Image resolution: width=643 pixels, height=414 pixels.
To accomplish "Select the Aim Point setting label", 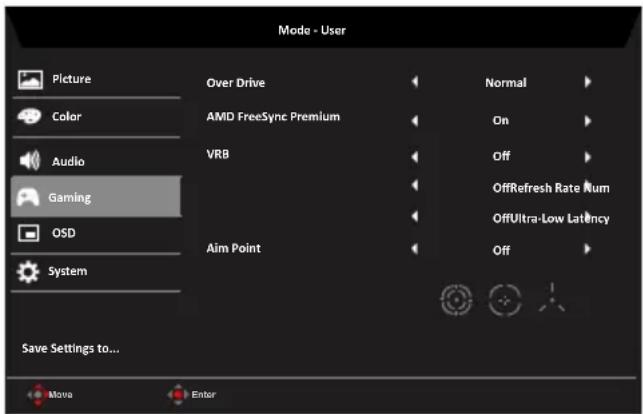I will (233, 248).
